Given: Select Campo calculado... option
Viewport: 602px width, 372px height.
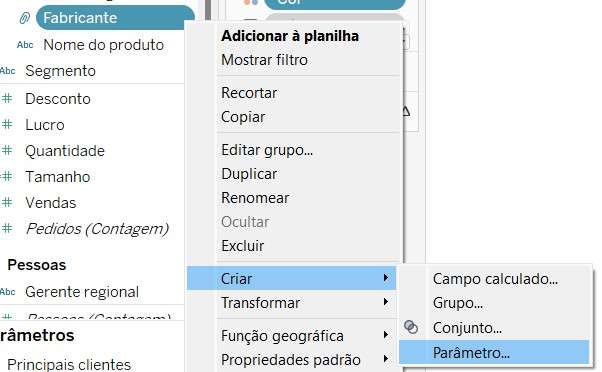Looking at the screenshot, I should point(494,279).
